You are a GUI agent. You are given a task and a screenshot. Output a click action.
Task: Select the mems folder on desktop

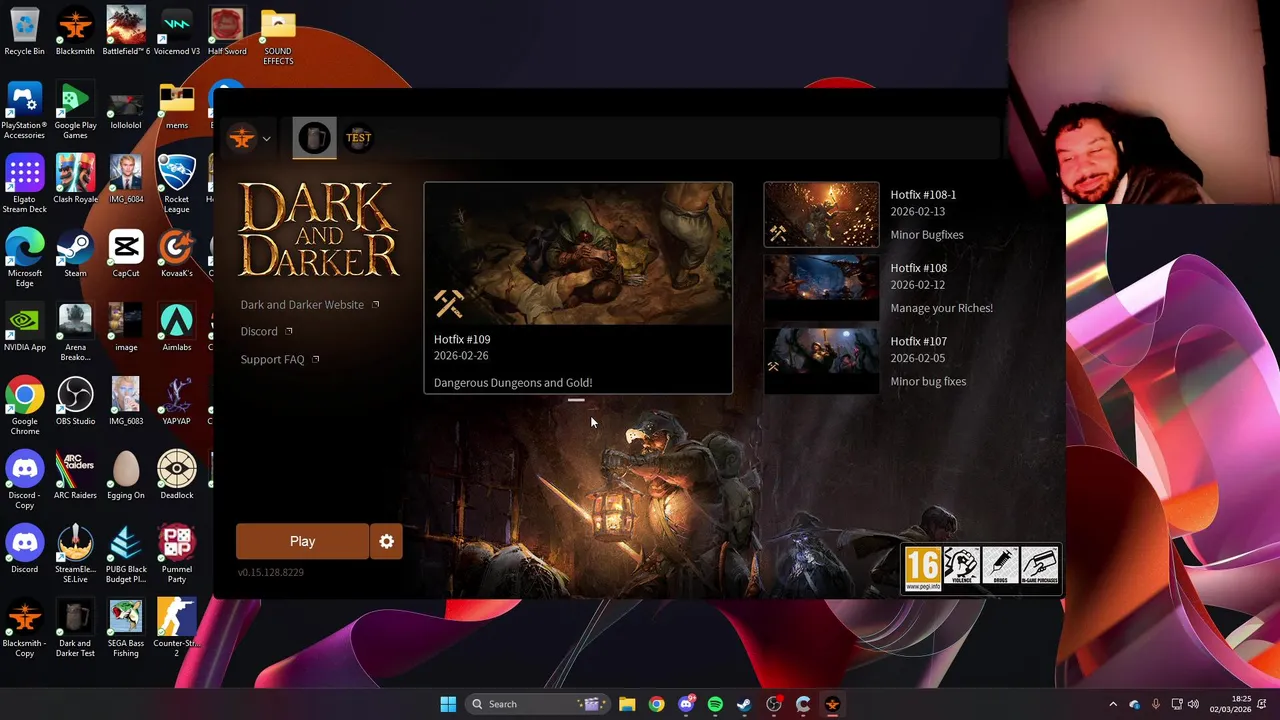(x=177, y=105)
